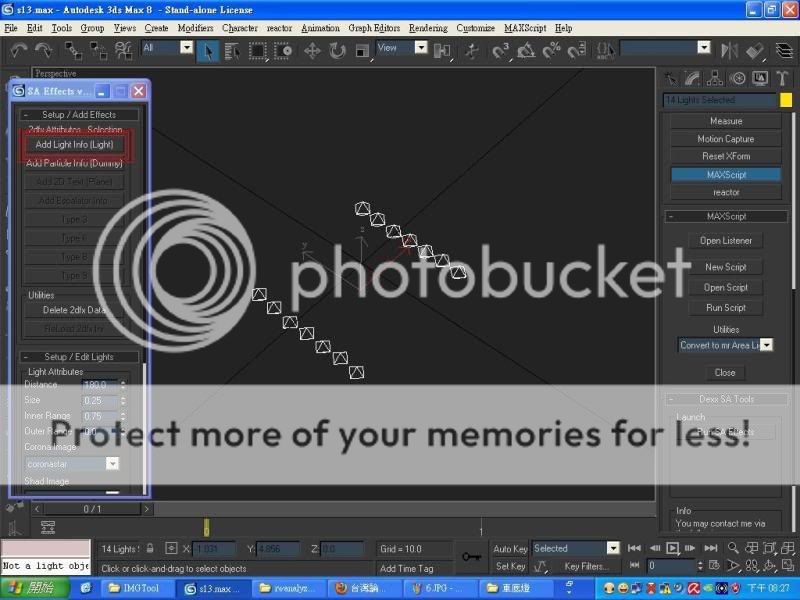Click the Undo arrow in main toolbar
This screenshot has height=600, width=800.
(x=17, y=49)
